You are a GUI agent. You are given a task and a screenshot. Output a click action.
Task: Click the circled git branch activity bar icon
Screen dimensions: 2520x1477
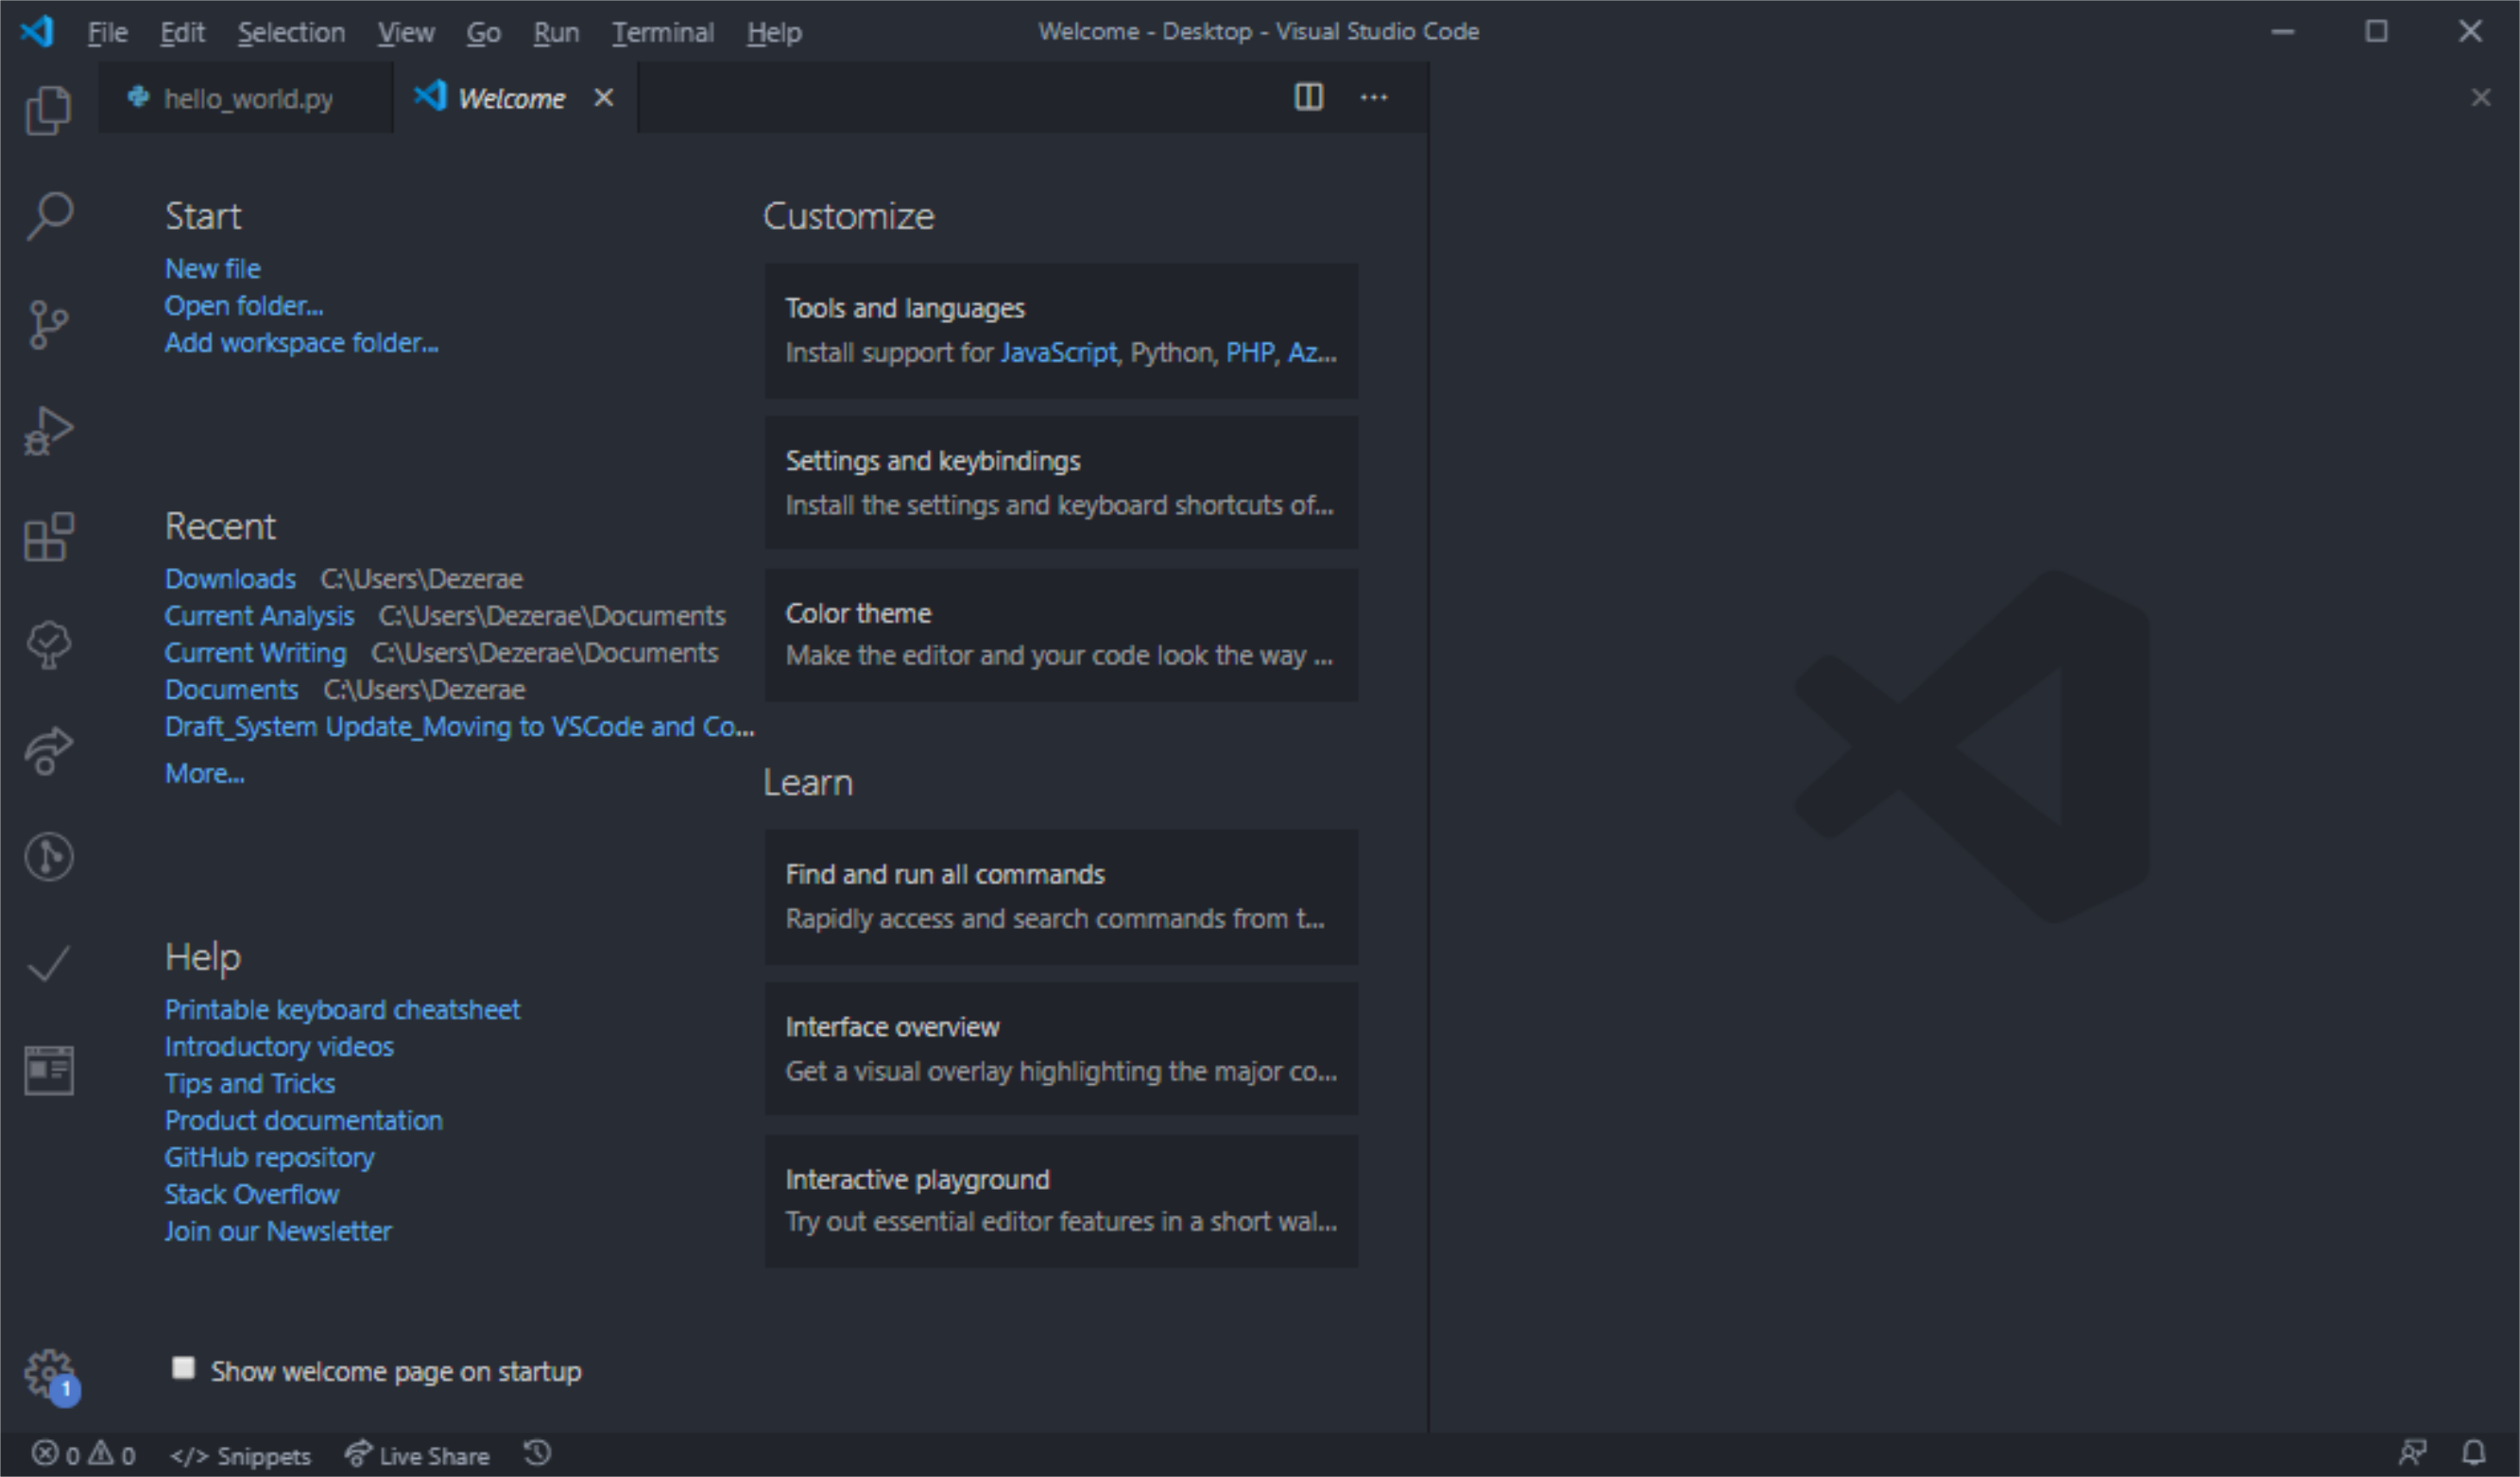click(x=48, y=857)
